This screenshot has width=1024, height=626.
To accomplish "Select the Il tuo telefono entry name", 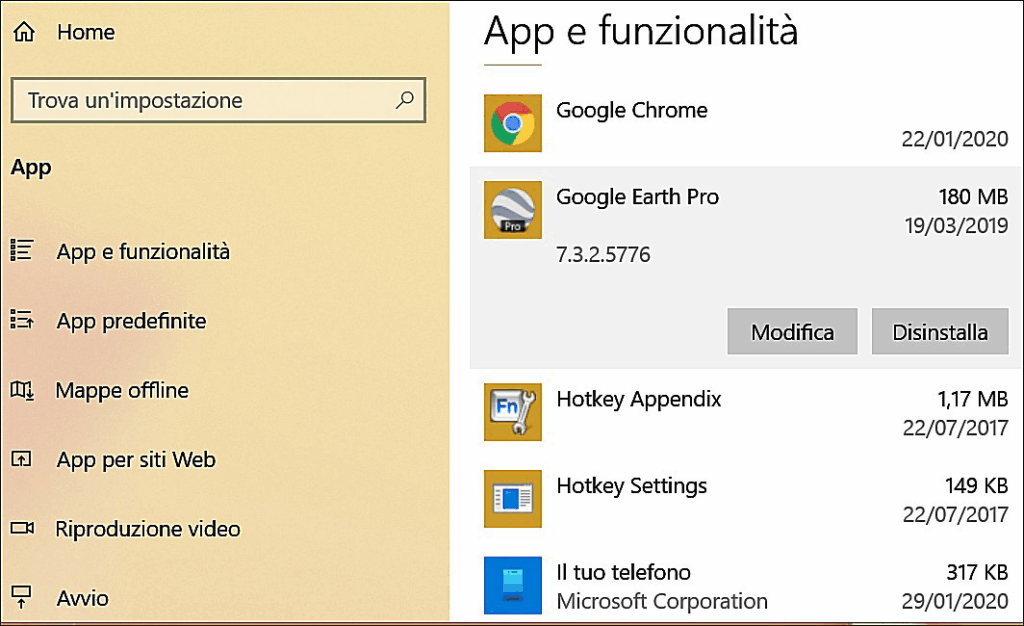I will point(623,573).
